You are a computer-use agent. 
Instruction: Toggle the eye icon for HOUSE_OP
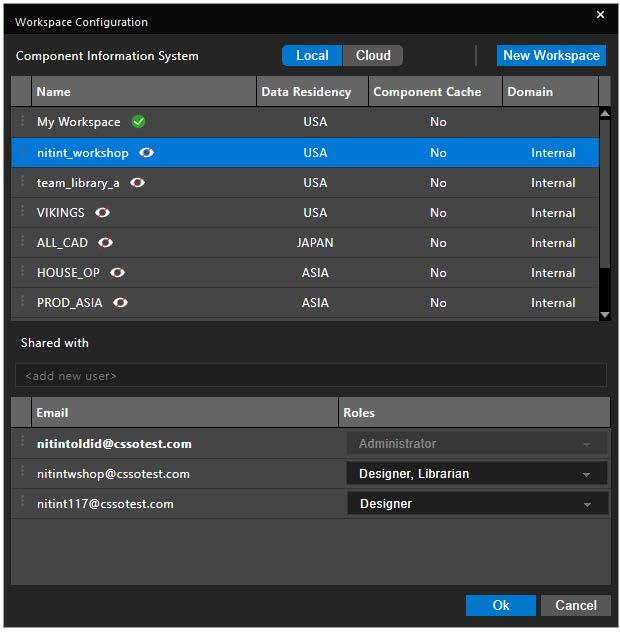click(117, 273)
